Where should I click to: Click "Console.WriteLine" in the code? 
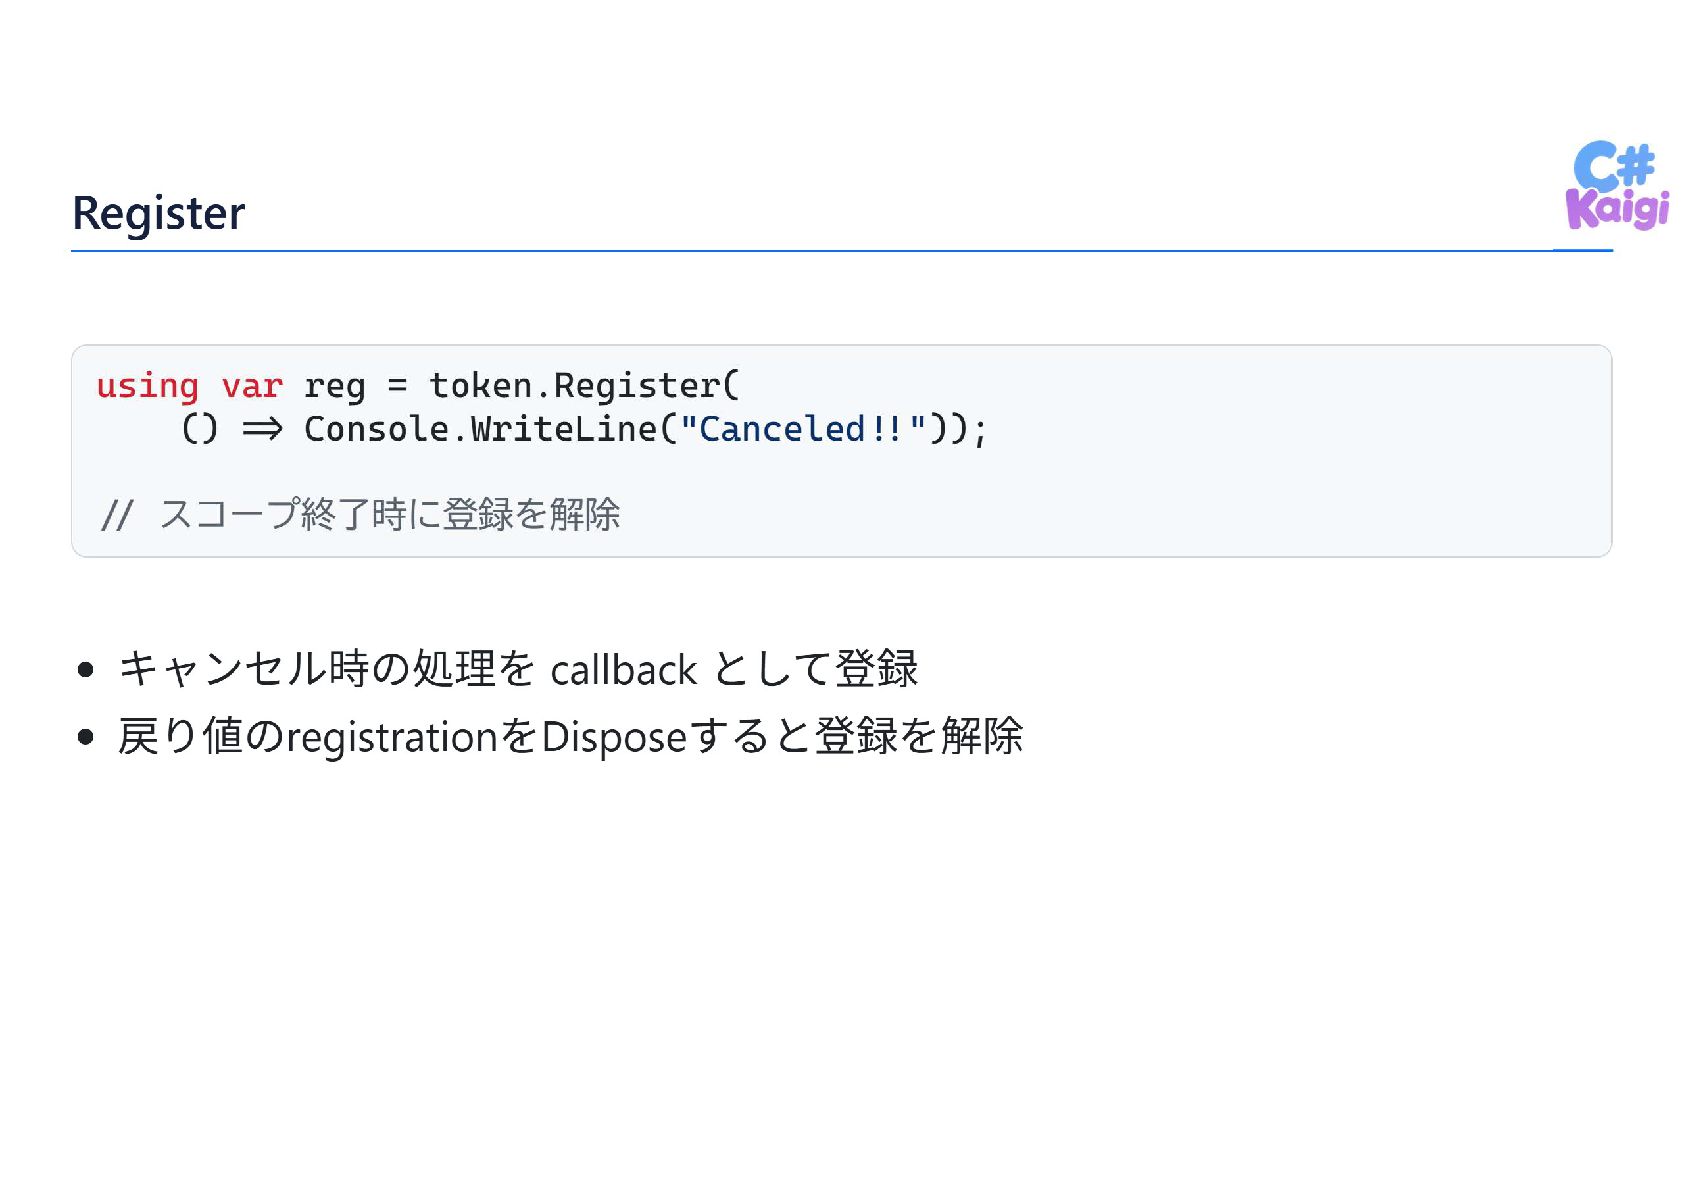[480, 430]
